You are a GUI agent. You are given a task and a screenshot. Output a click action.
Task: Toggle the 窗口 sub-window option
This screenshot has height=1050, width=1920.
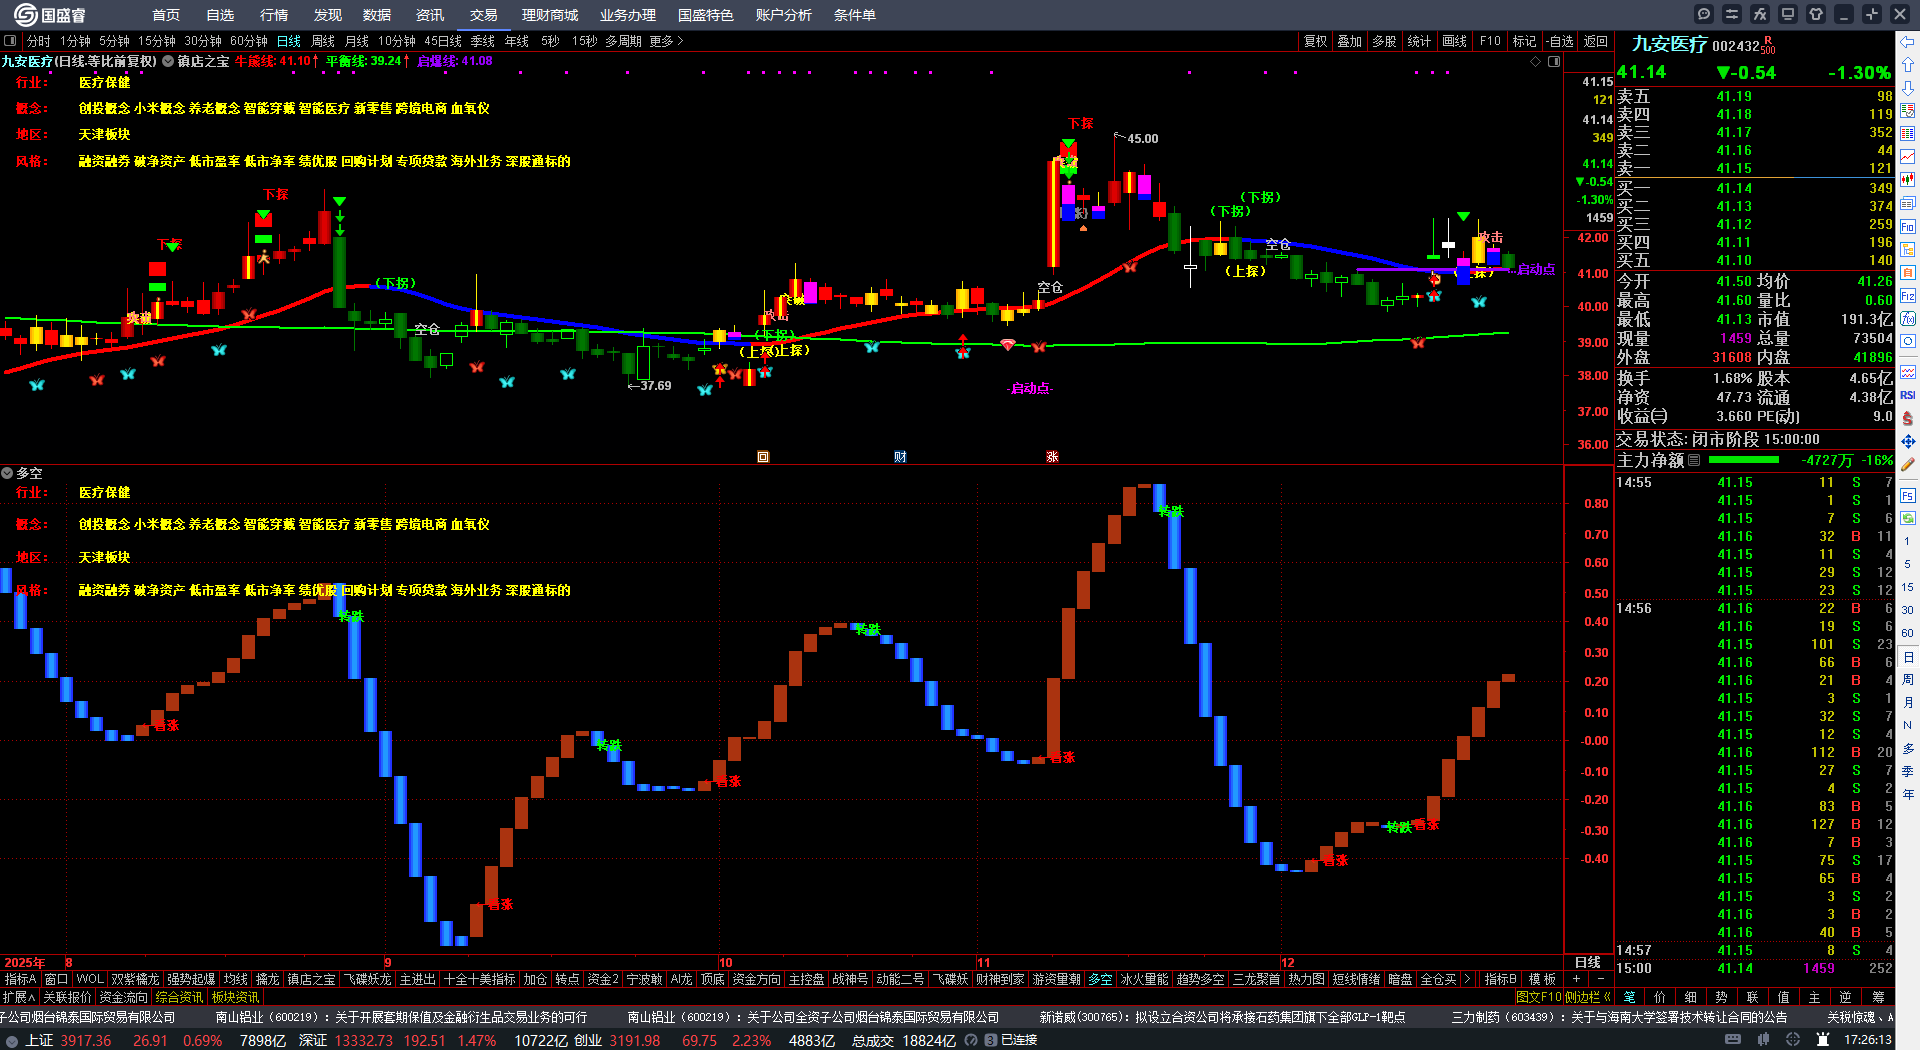(56, 979)
